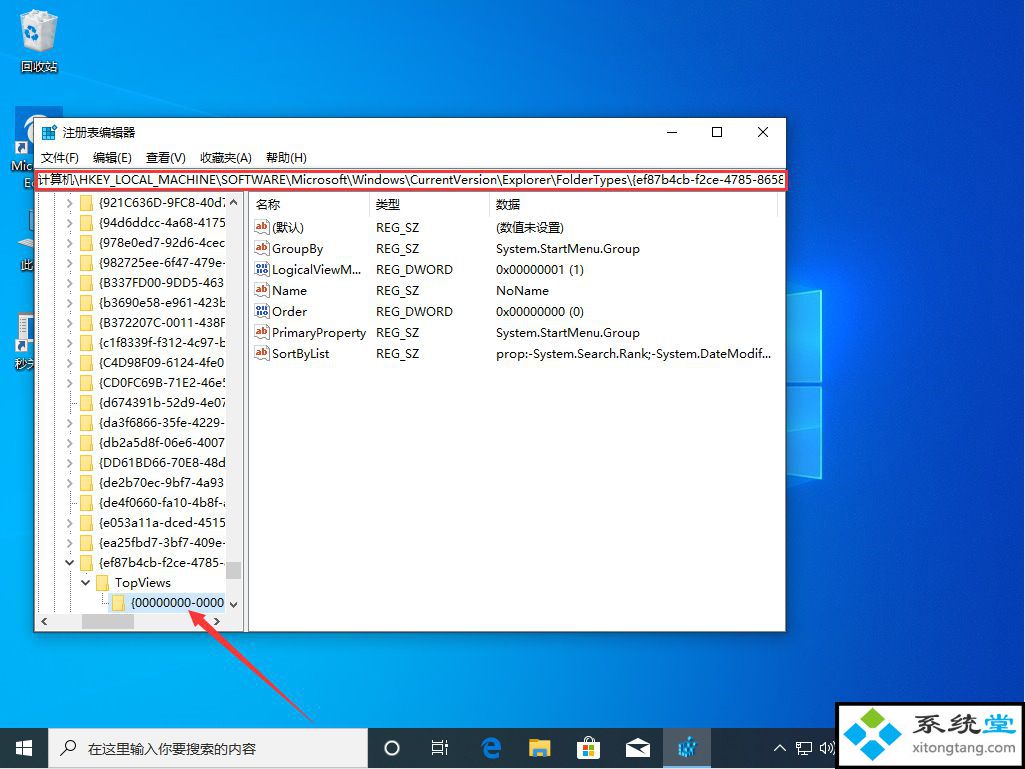Click folder icon of {c1f8339f-f312-4c97 key
The width and height of the screenshot is (1025, 769).
point(86,343)
